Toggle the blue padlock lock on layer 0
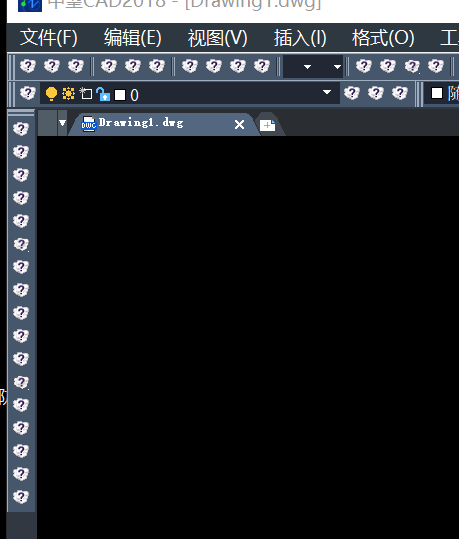 click(x=103, y=94)
